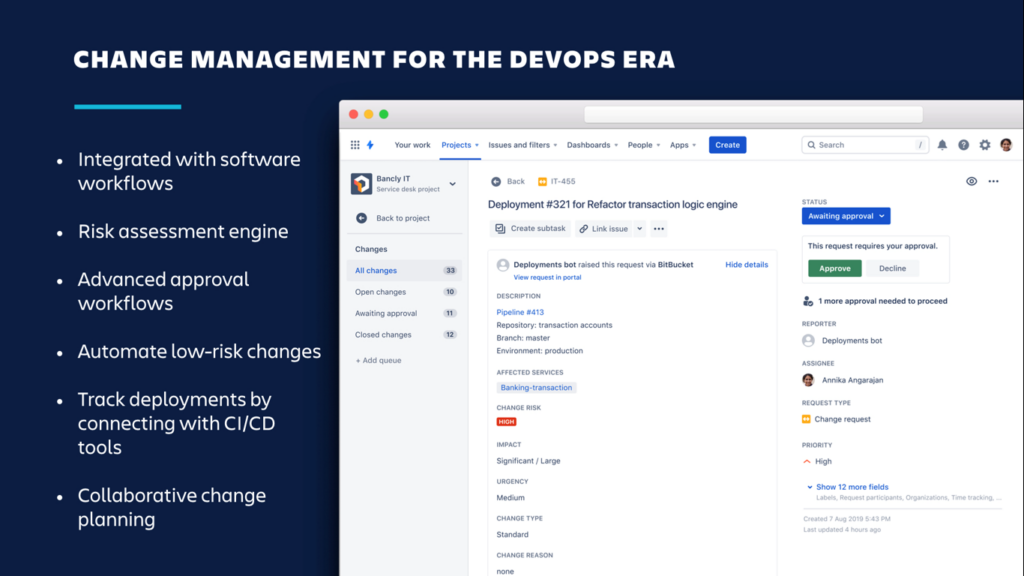Open the ellipsis menu next to Link issue
Viewport: 1024px width, 576px height.
click(x=658, y=229)
